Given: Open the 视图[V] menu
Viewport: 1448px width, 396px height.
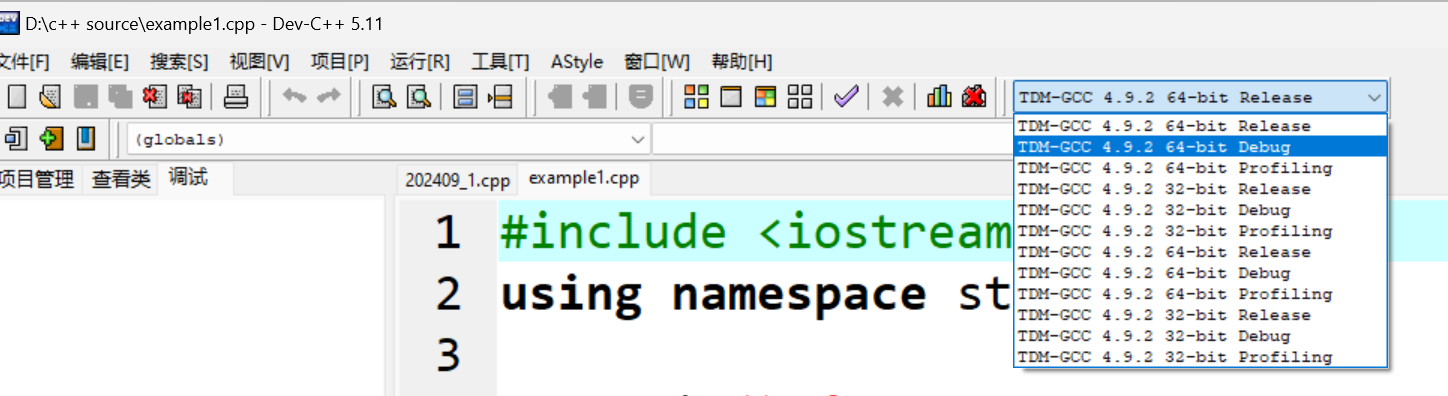Looking at the screenshot, I should pyautogui.click(x=260, y=61).
